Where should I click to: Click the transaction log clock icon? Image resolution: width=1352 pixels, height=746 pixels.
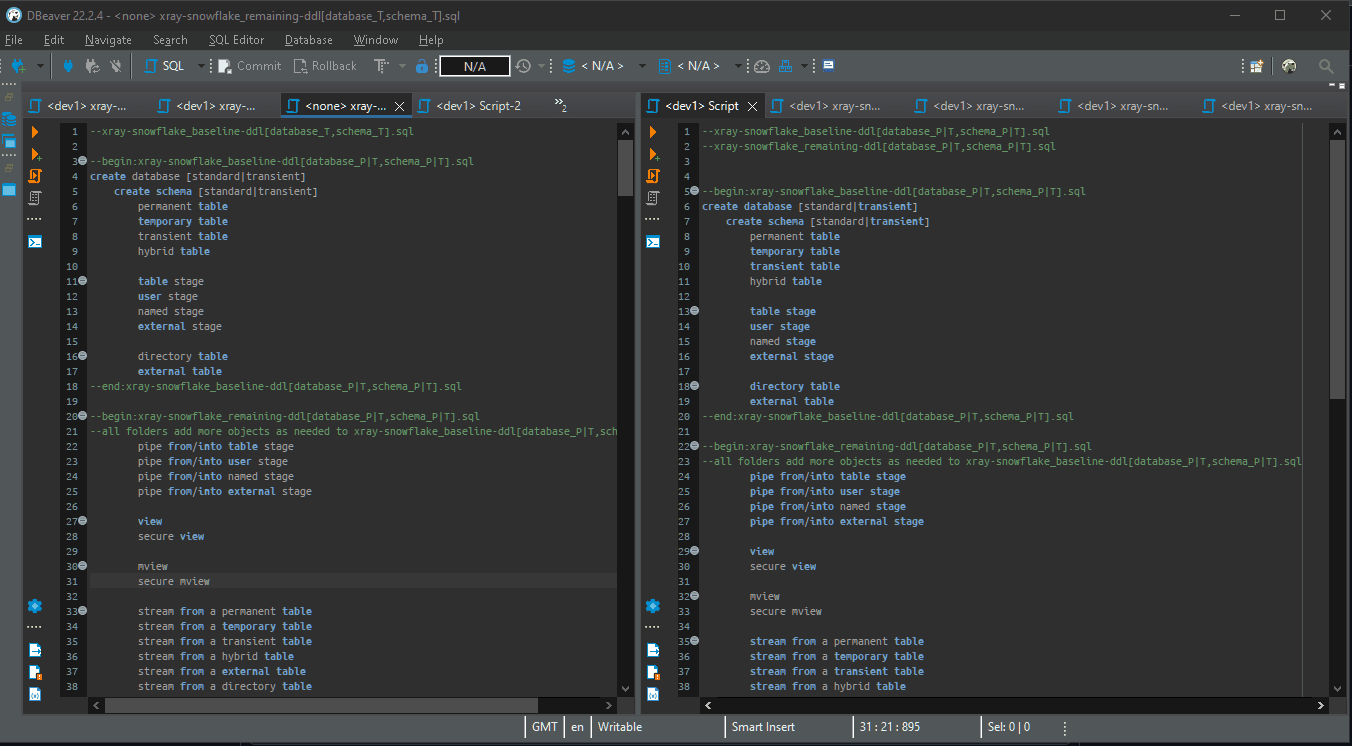coord(523,66)
